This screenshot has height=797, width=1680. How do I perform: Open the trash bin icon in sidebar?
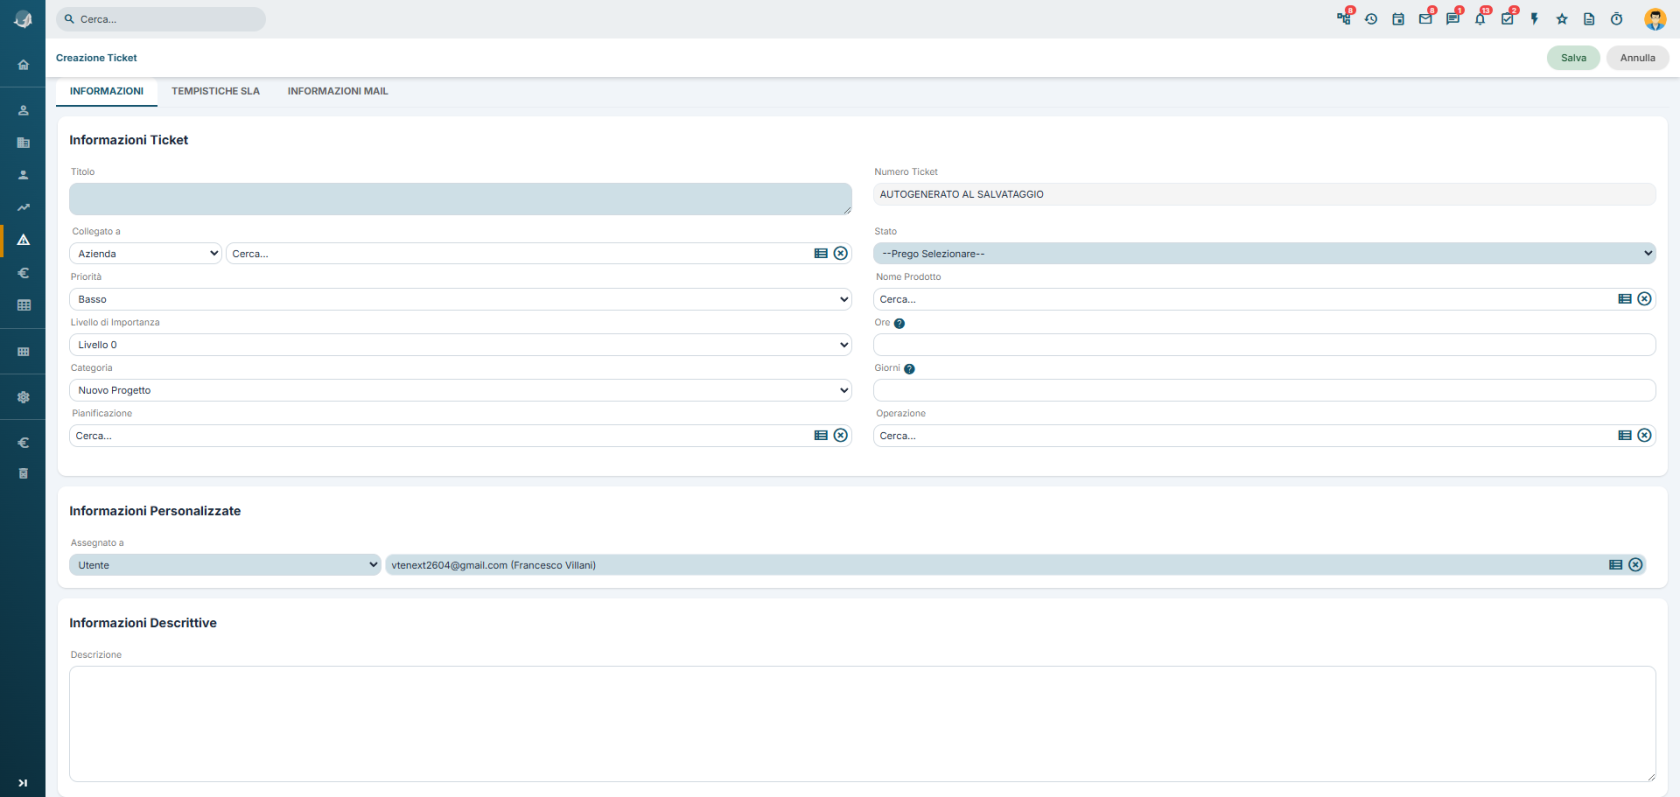point(23,474)
